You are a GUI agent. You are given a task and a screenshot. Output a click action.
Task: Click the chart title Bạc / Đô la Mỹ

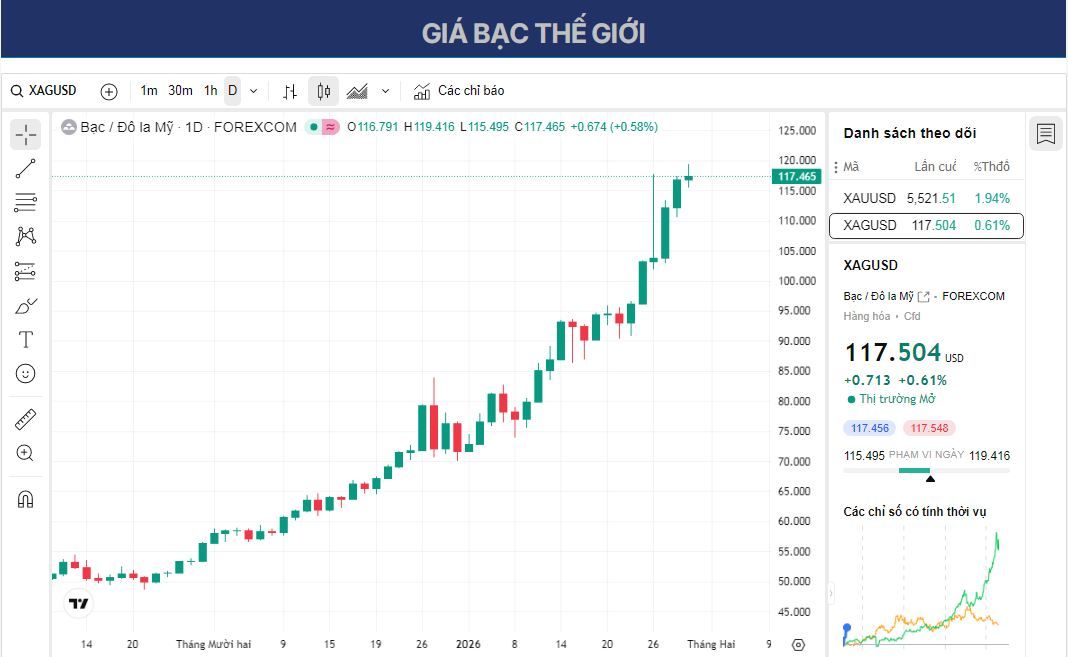(127, 127)
